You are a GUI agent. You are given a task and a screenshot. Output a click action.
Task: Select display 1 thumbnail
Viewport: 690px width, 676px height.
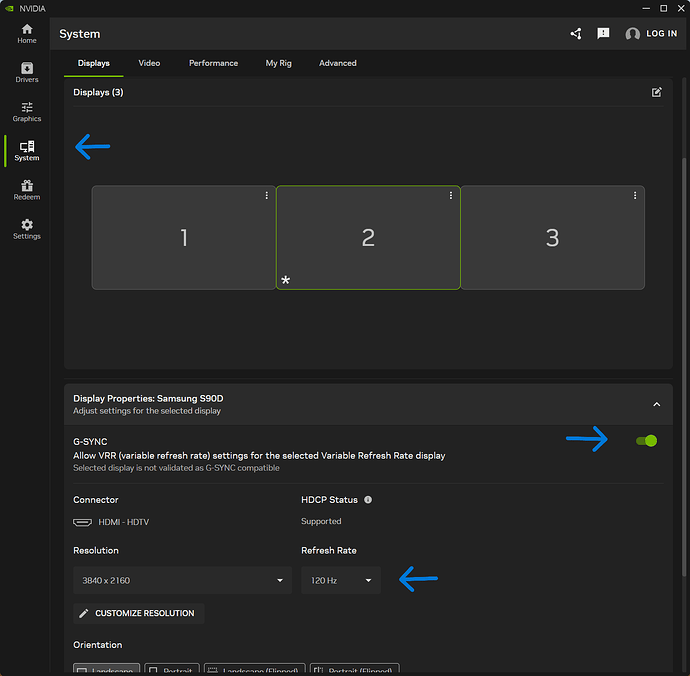click(184, 238)
